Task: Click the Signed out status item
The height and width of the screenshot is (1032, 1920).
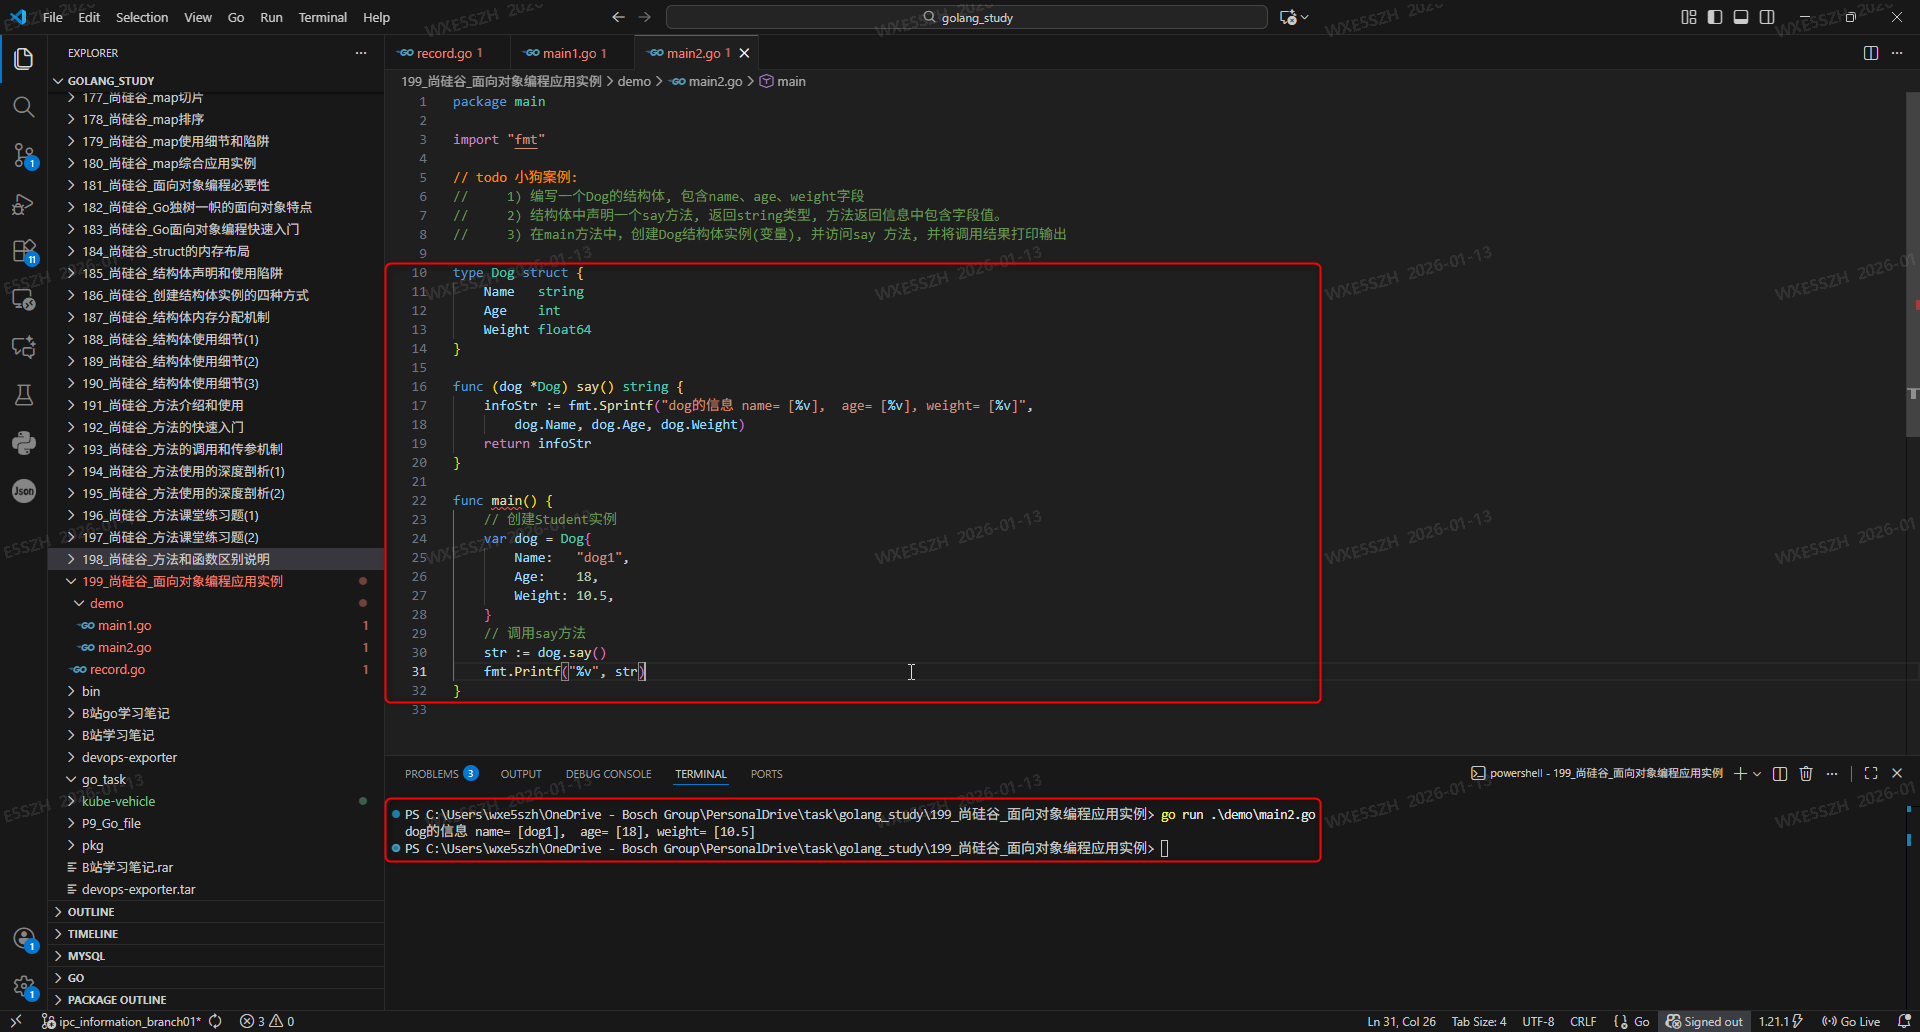Action: point(1704,1021)
